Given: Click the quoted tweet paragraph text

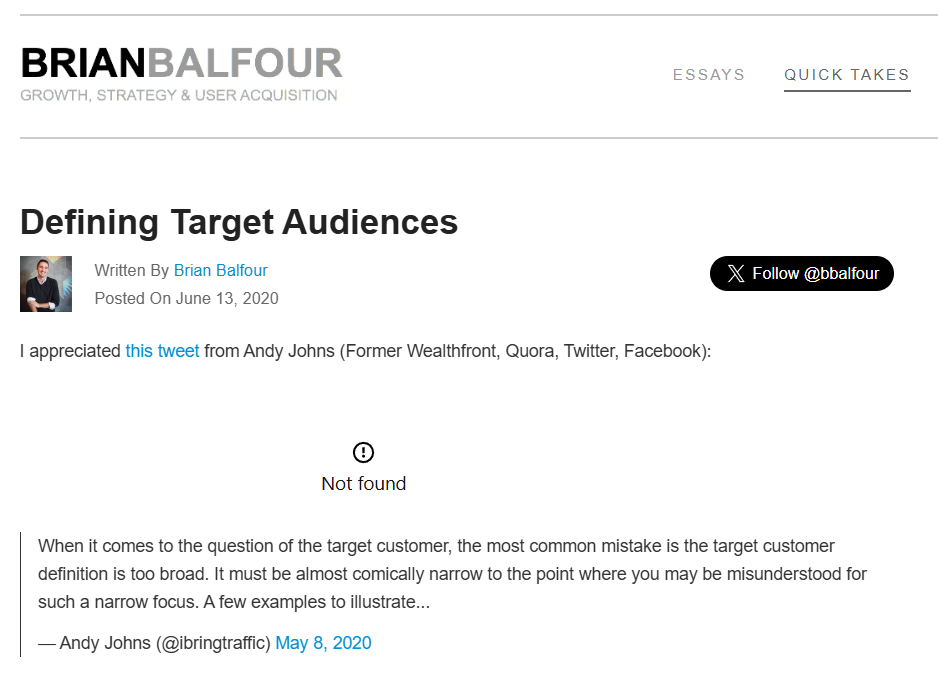Looking at the screenshot, I should (x=452, y=575).
